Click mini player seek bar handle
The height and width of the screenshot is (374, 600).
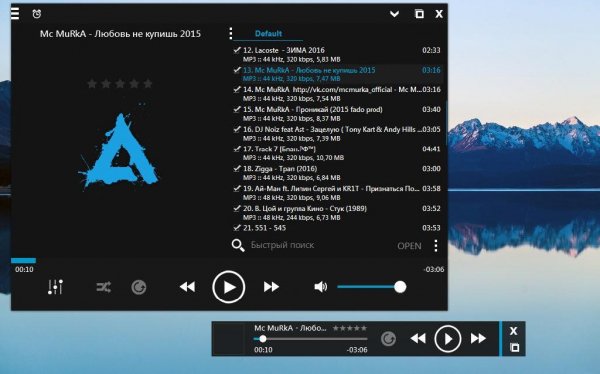263,338
